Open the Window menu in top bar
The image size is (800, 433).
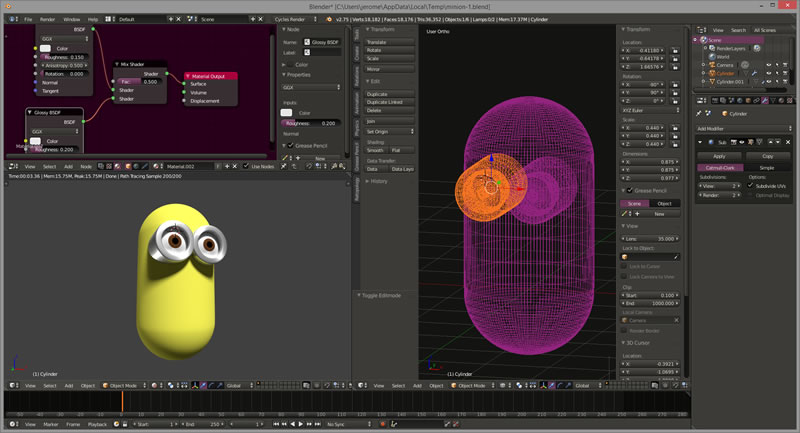coord(71,19)
